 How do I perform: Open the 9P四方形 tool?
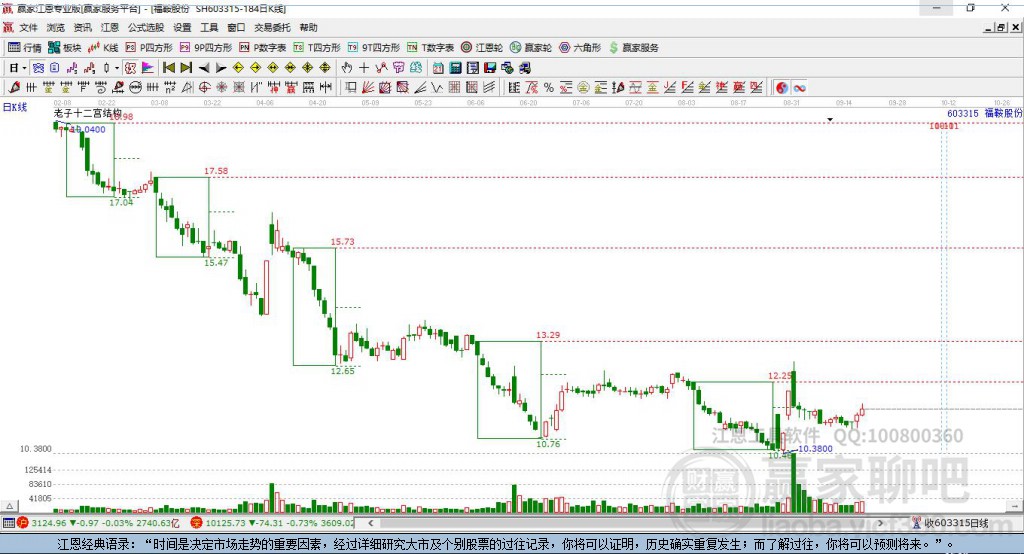[x=206, y=48]
